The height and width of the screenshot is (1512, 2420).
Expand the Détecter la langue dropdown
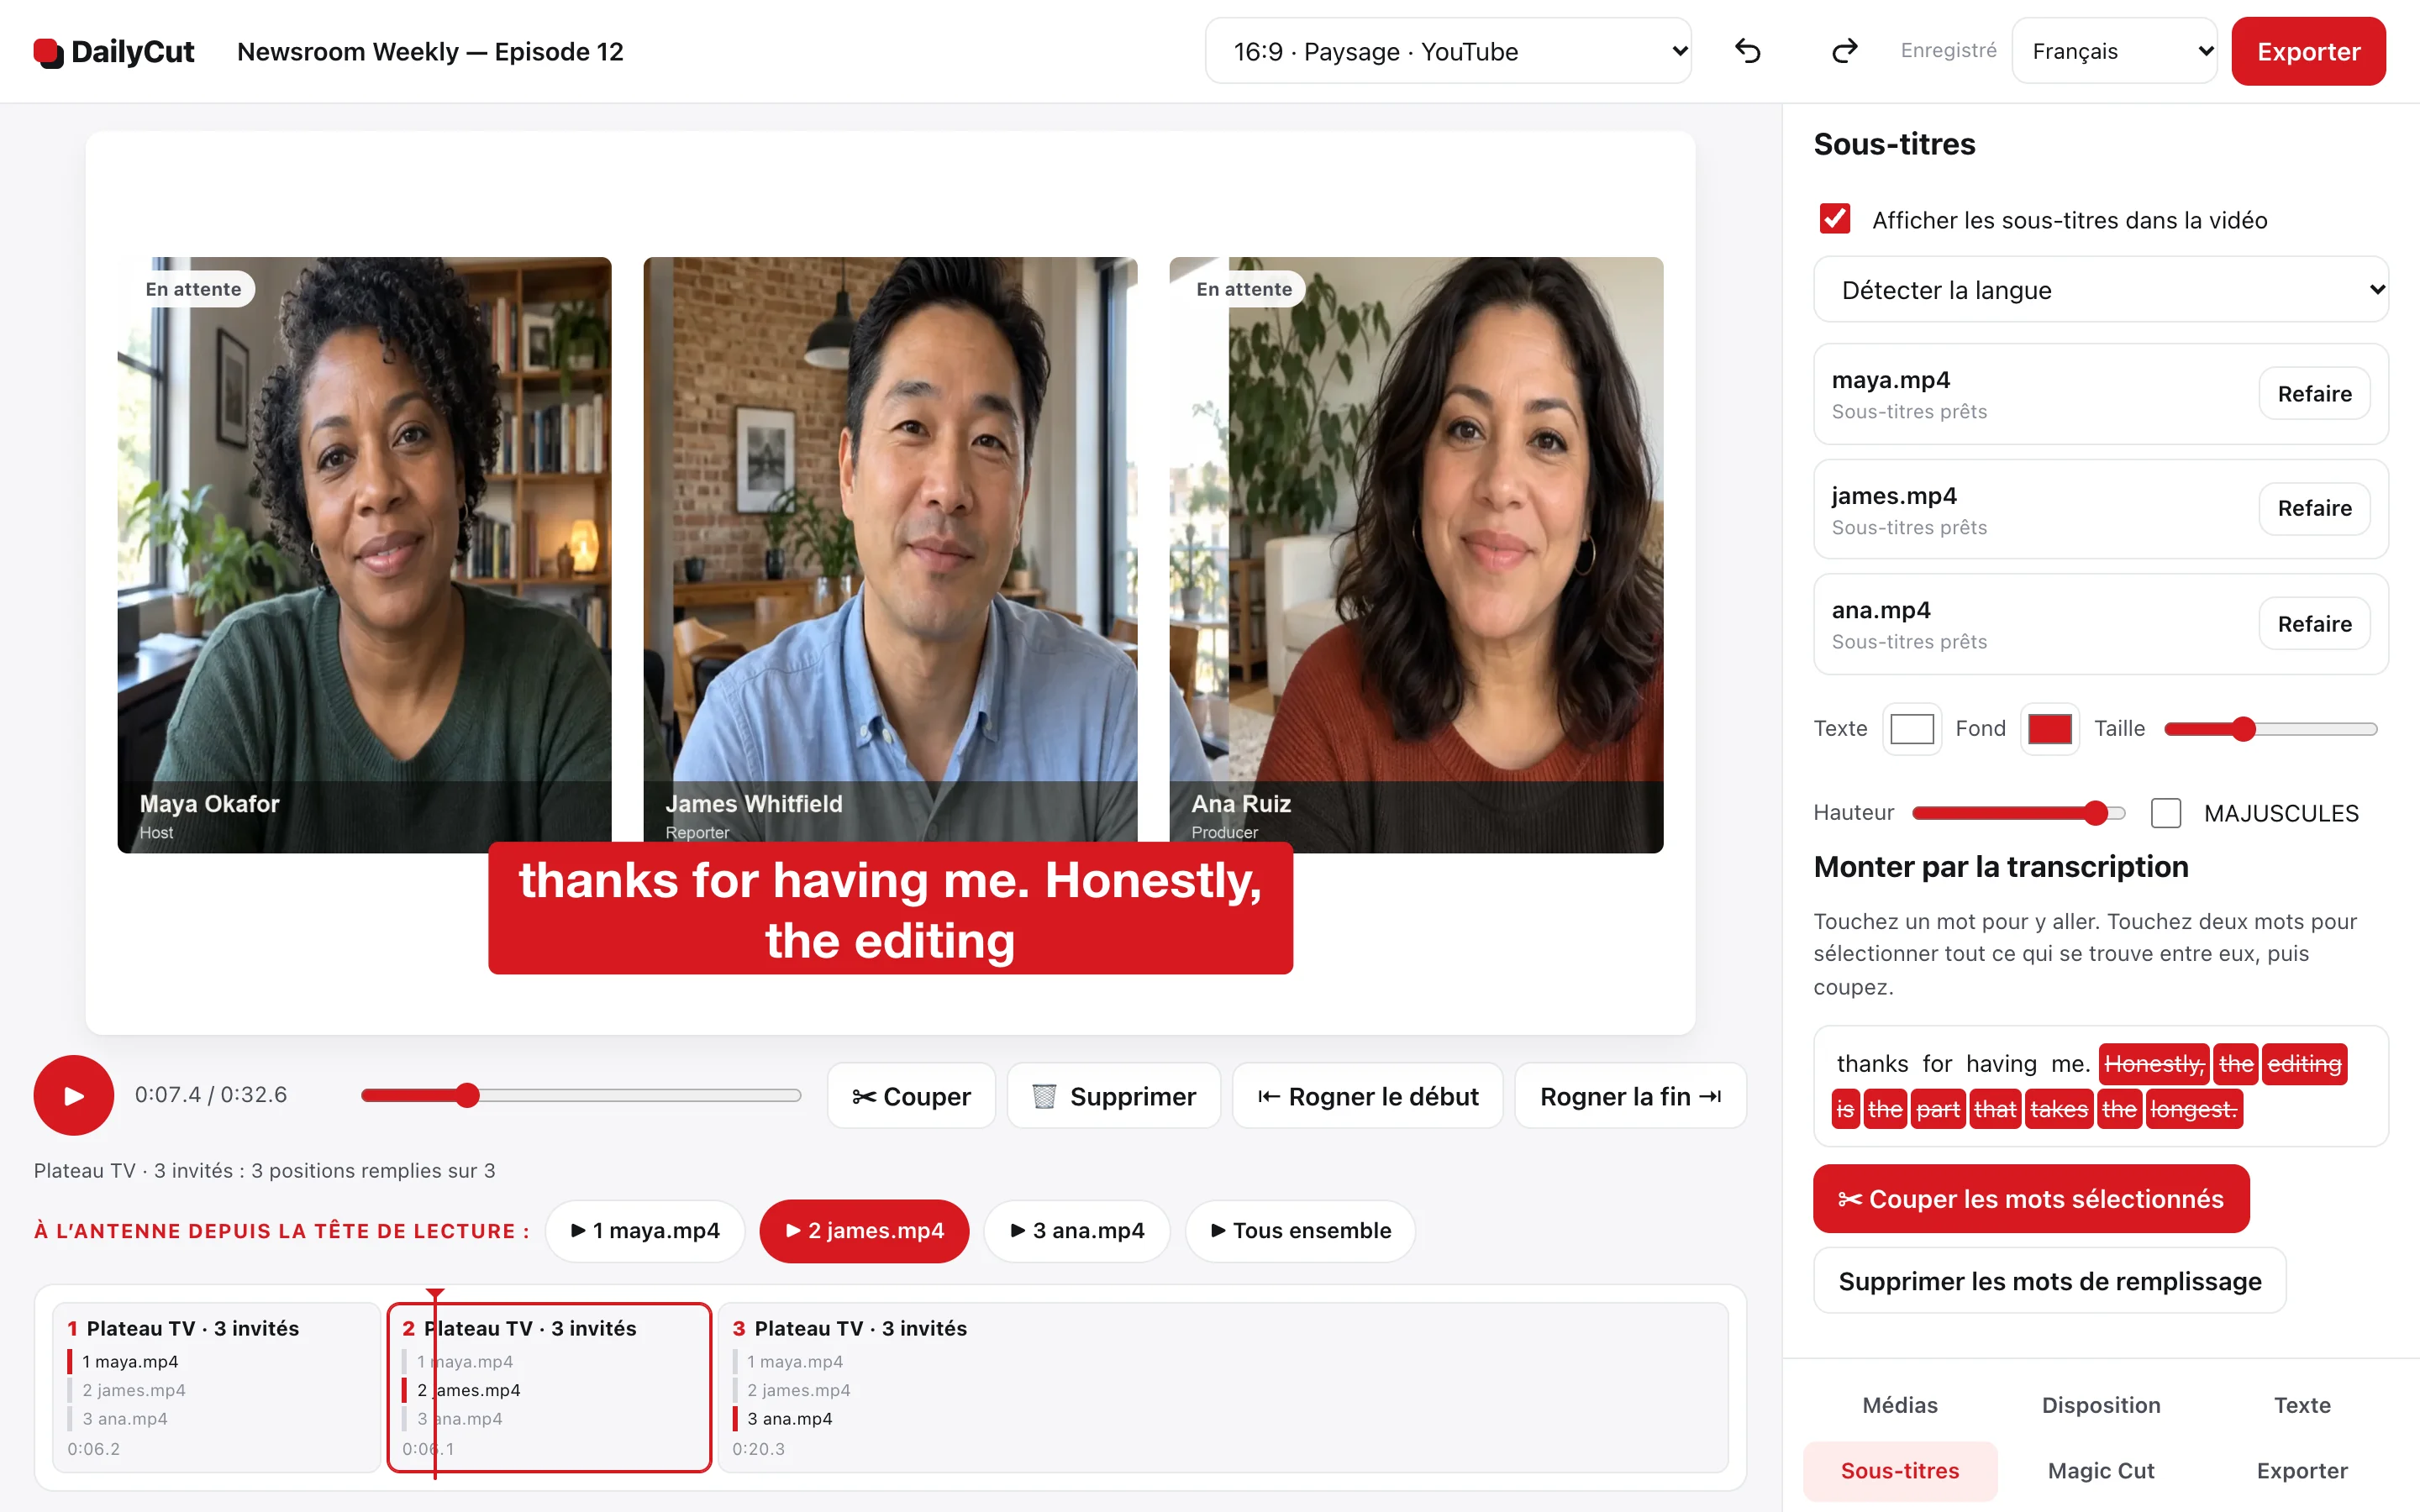pyautogui.click(x=2100, y=290)
